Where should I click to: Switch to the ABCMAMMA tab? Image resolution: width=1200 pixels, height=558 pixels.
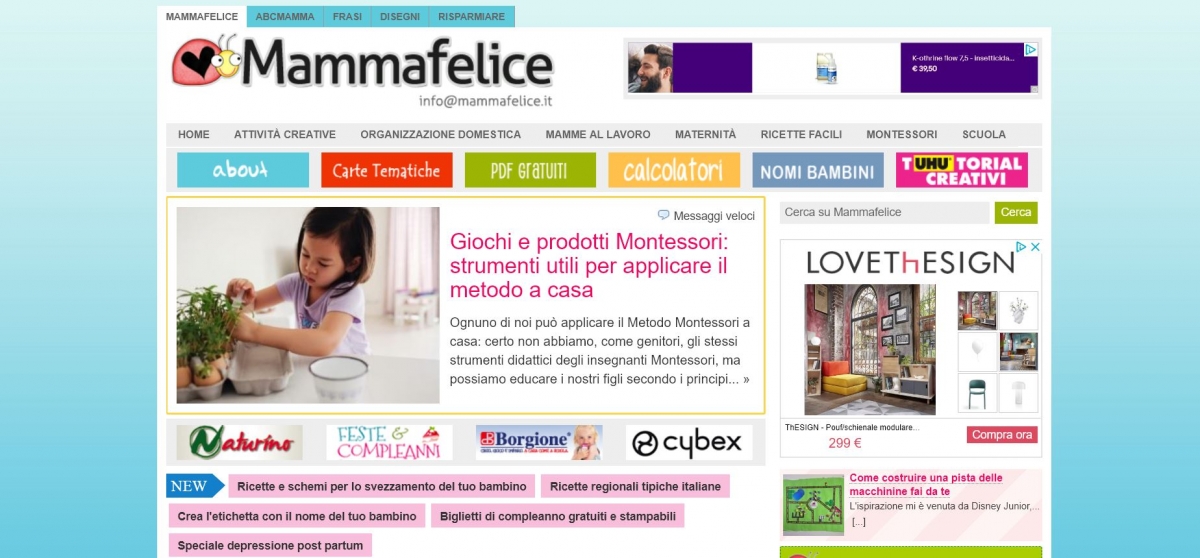(285, 17)
